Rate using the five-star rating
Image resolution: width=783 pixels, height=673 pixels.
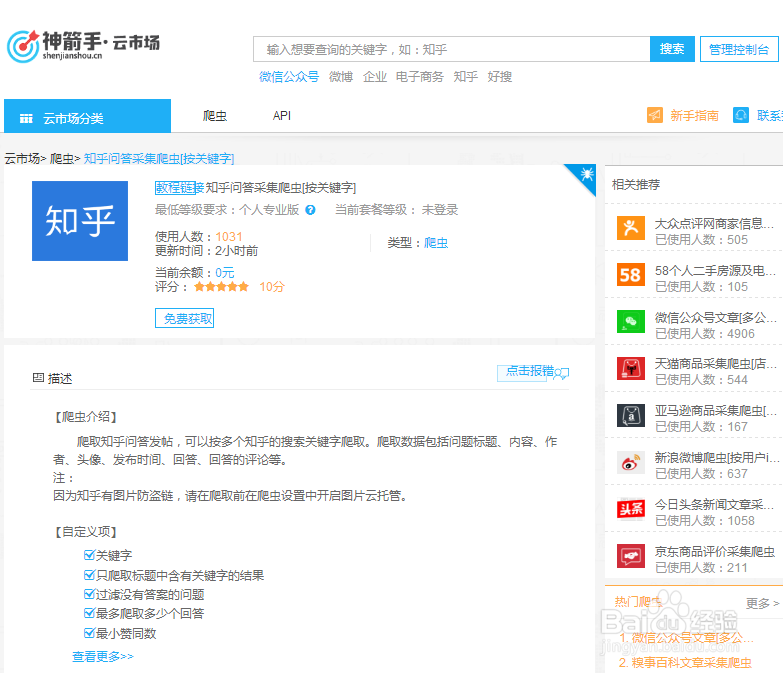[x=221, y=287]
